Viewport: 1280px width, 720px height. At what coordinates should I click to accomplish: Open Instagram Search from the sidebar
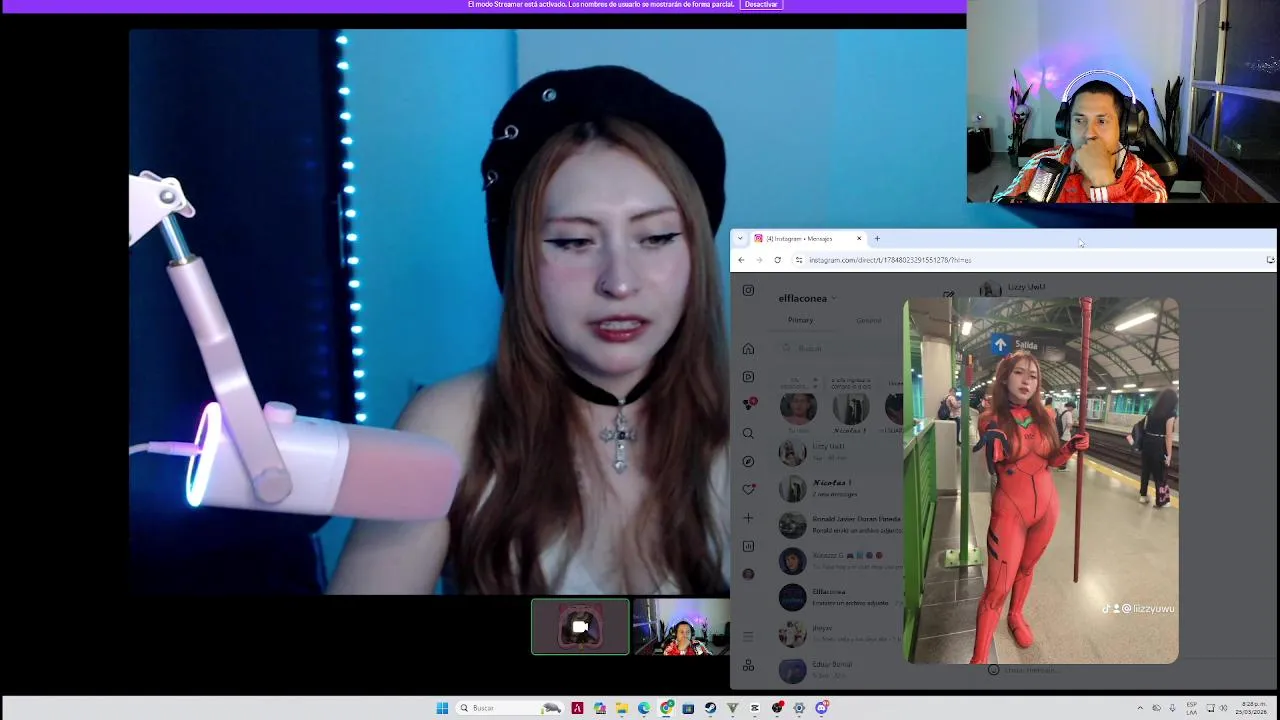748,433
